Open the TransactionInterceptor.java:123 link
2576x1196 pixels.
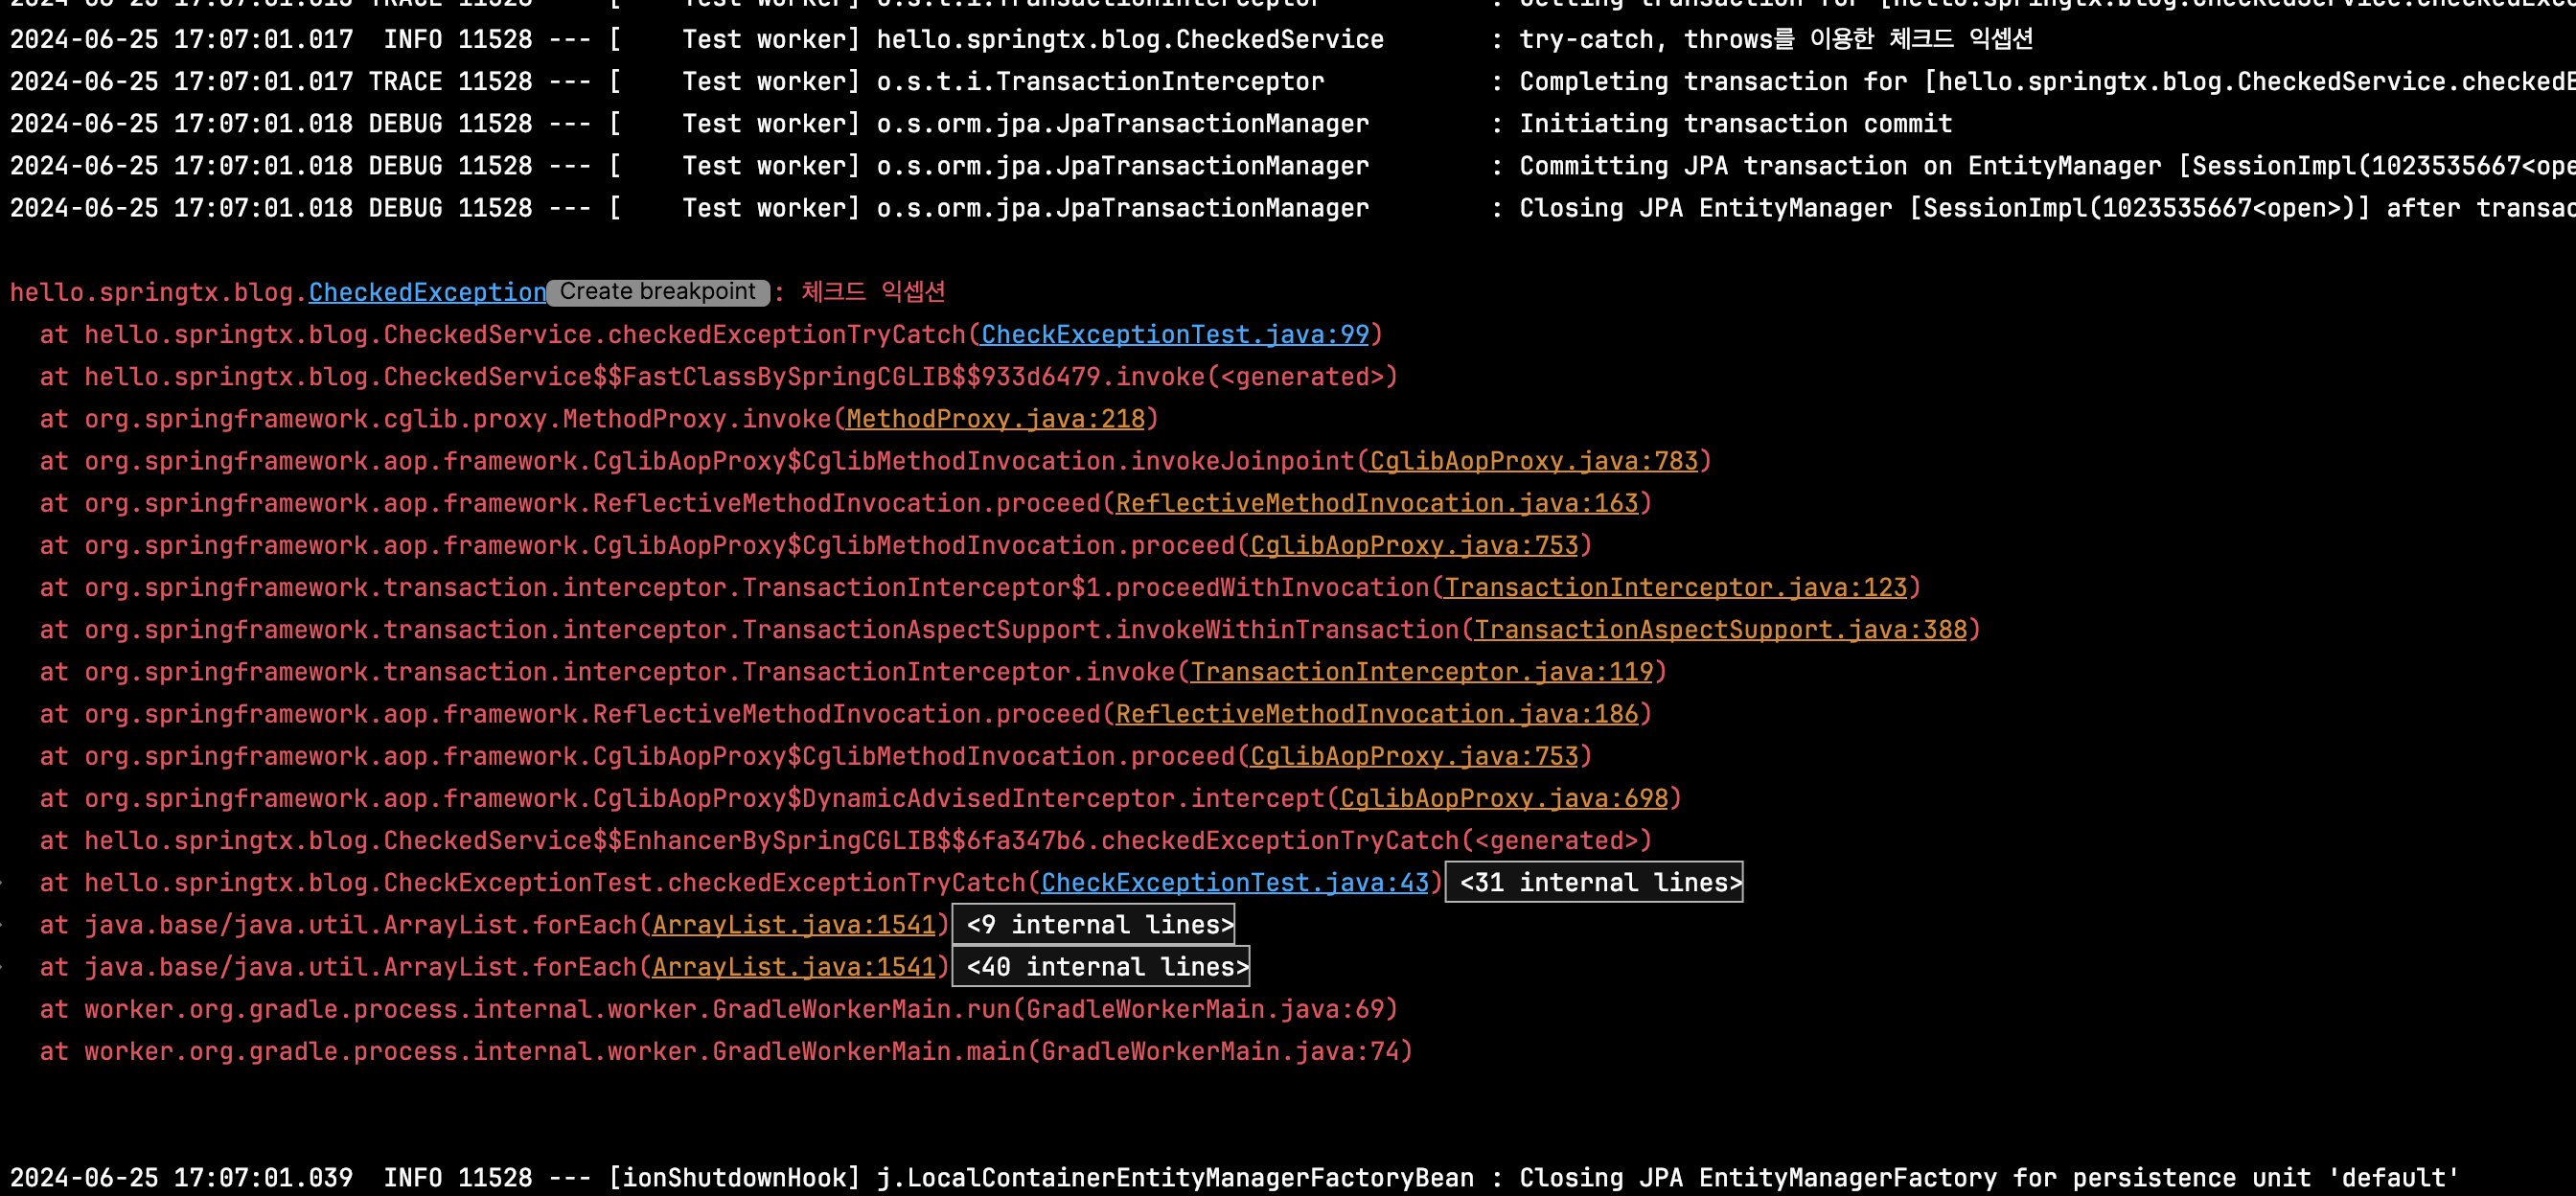1675,588
